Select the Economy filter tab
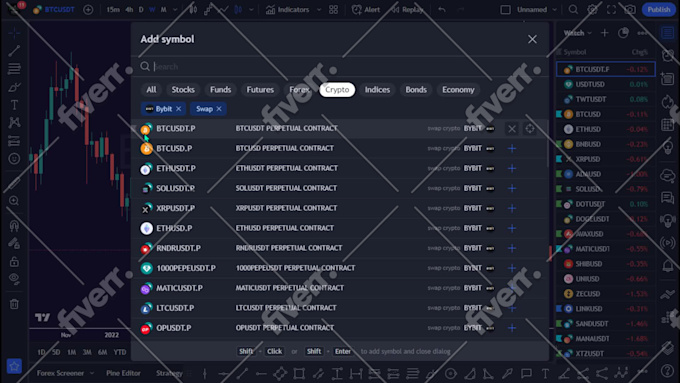The width and height of the screenshot is (680, 383). point(458,90)
